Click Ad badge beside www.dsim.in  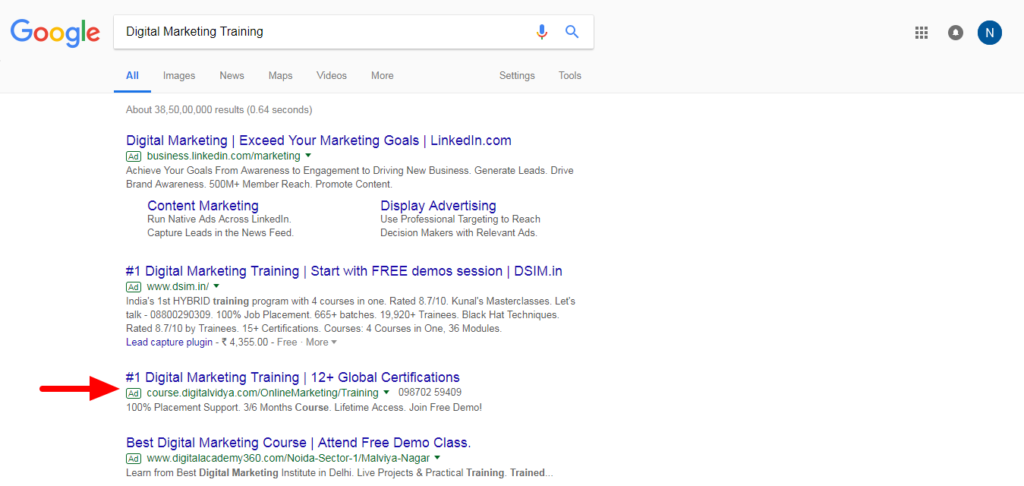pos(133,287)
